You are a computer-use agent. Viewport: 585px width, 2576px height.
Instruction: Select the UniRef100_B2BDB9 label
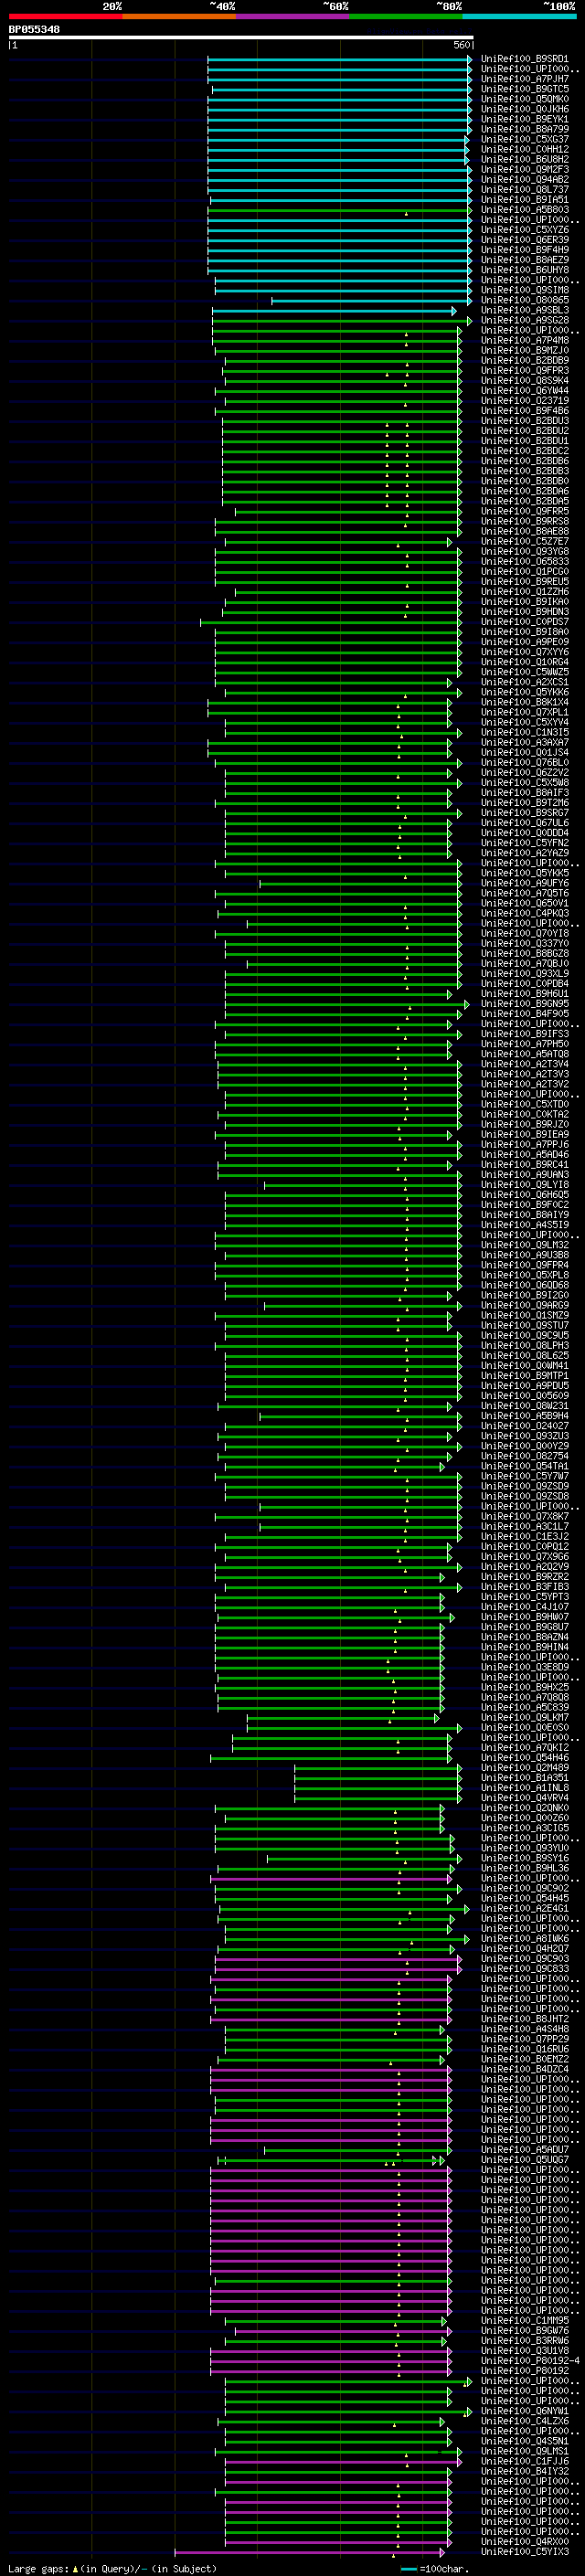pos(525,360)
